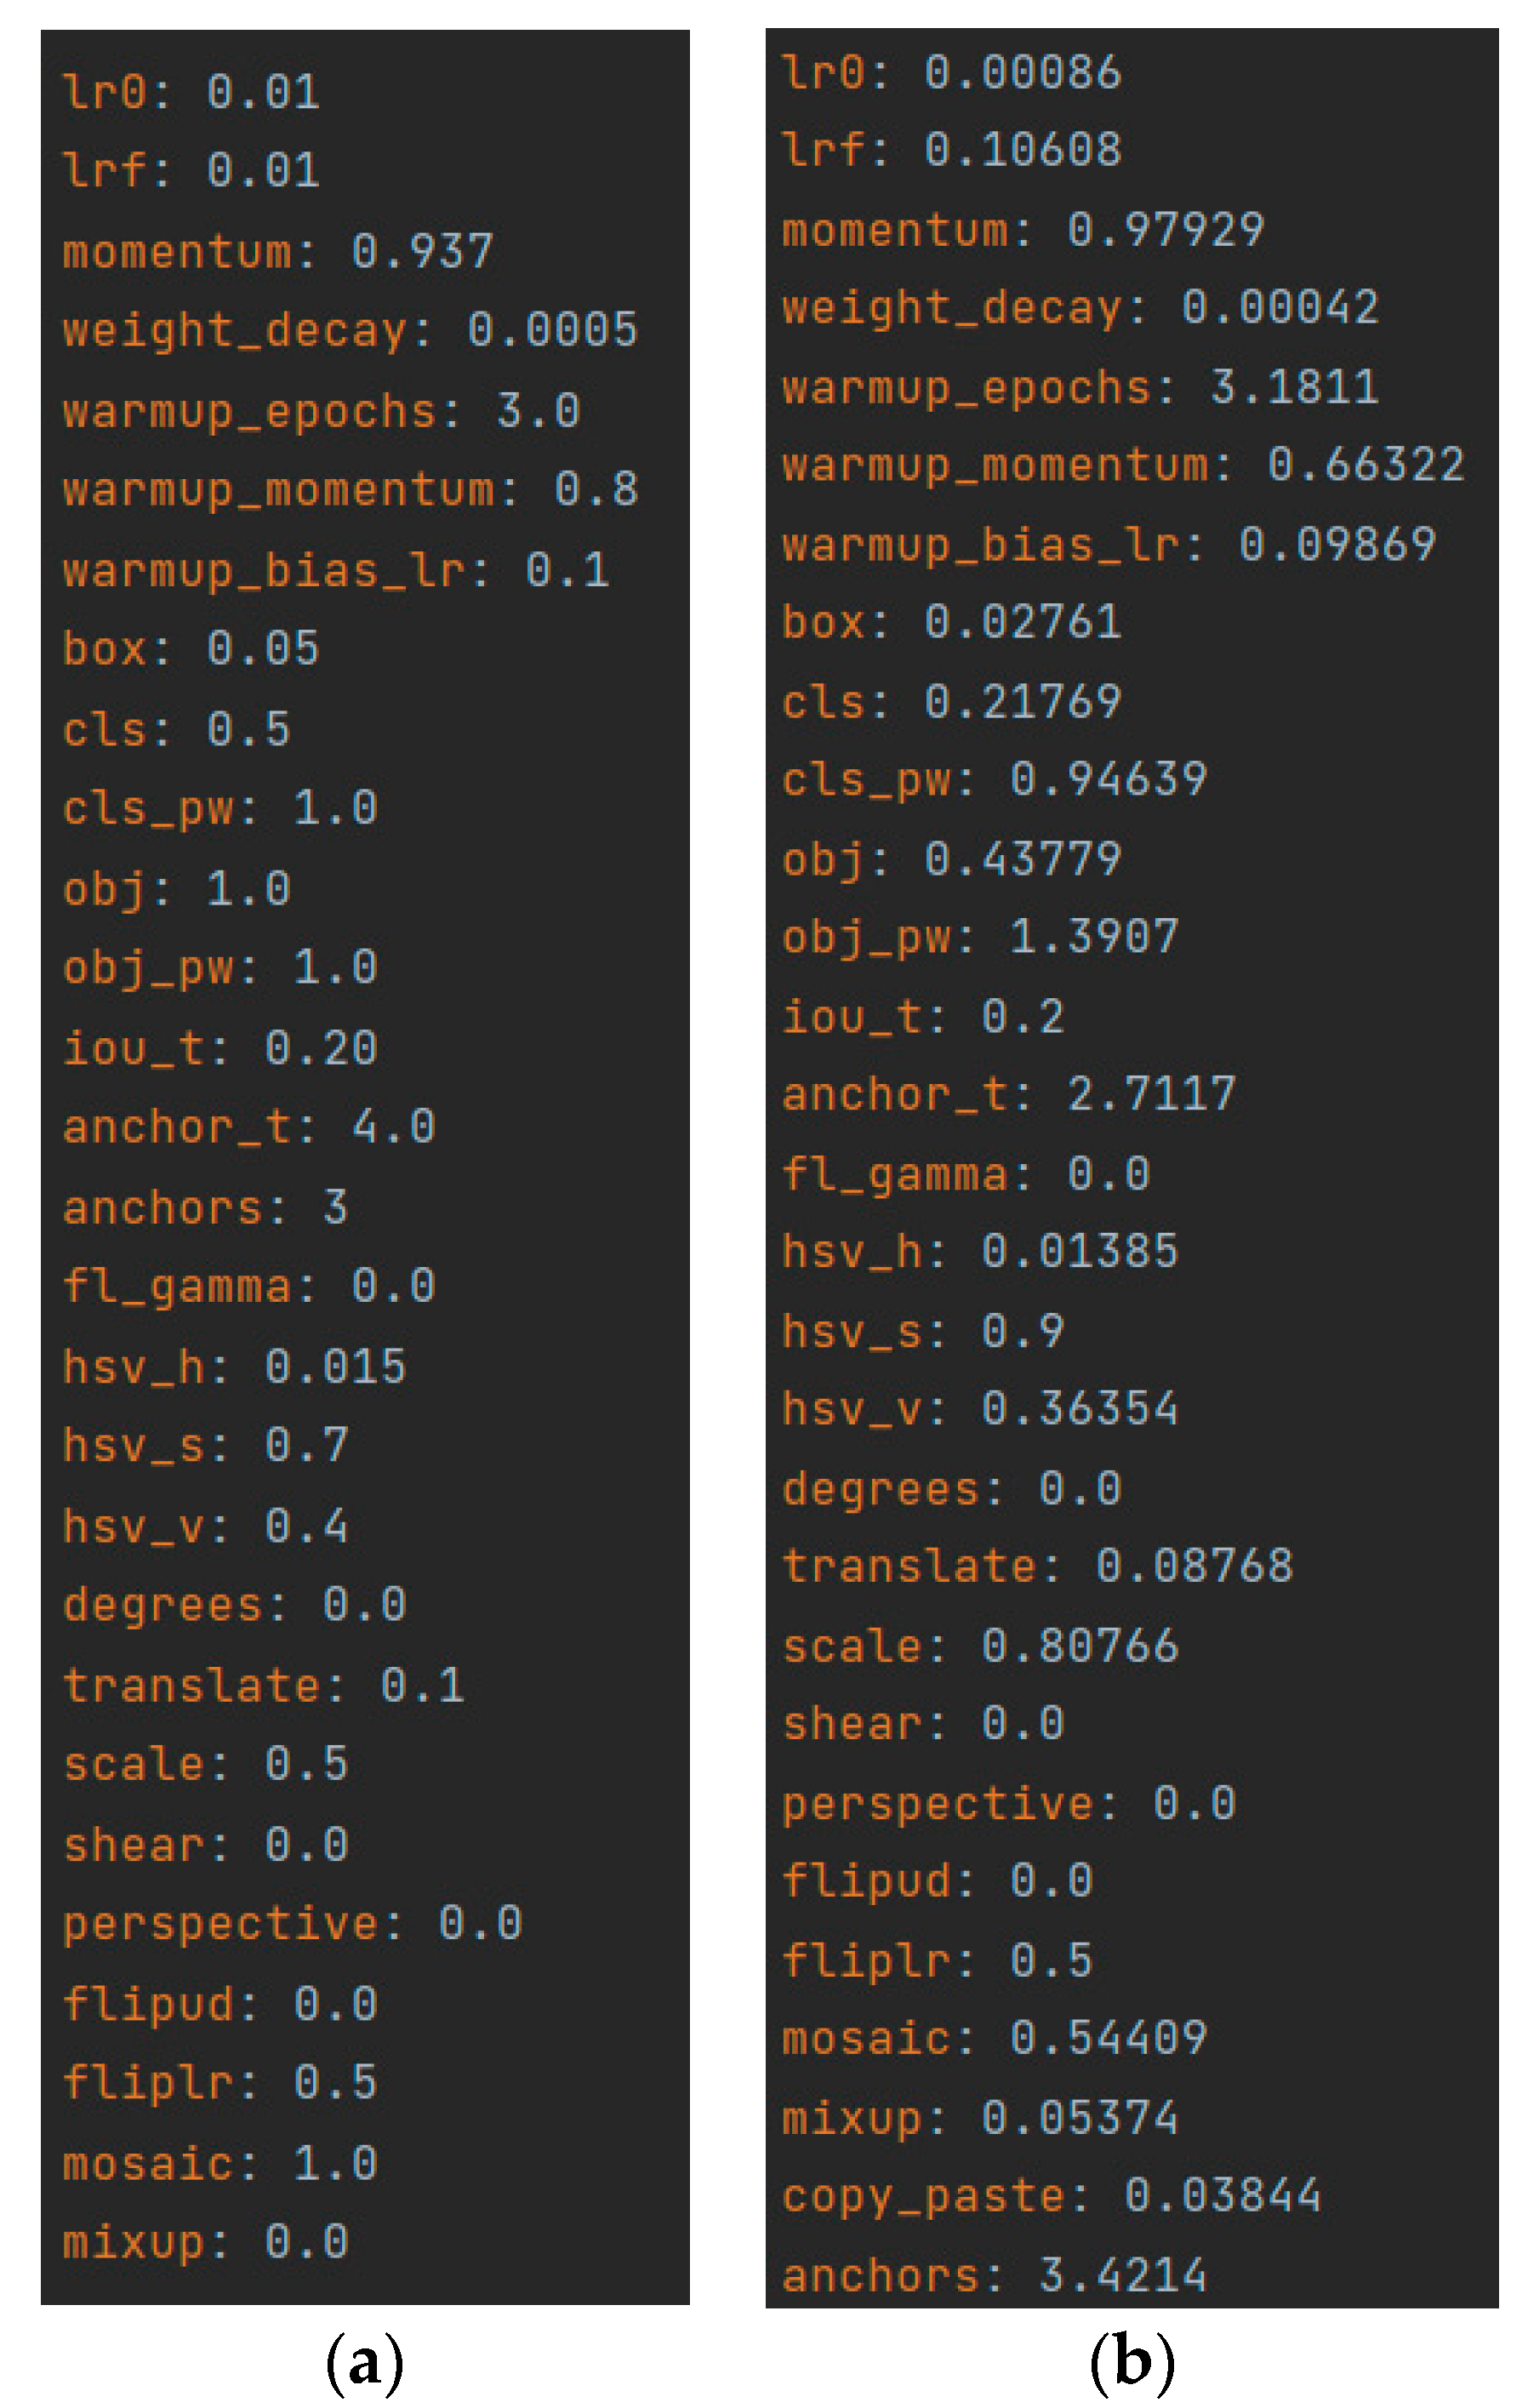Click the lr0 value 0.00086
Screen dimensions: 1528x2408
[x=1022, y=73]
